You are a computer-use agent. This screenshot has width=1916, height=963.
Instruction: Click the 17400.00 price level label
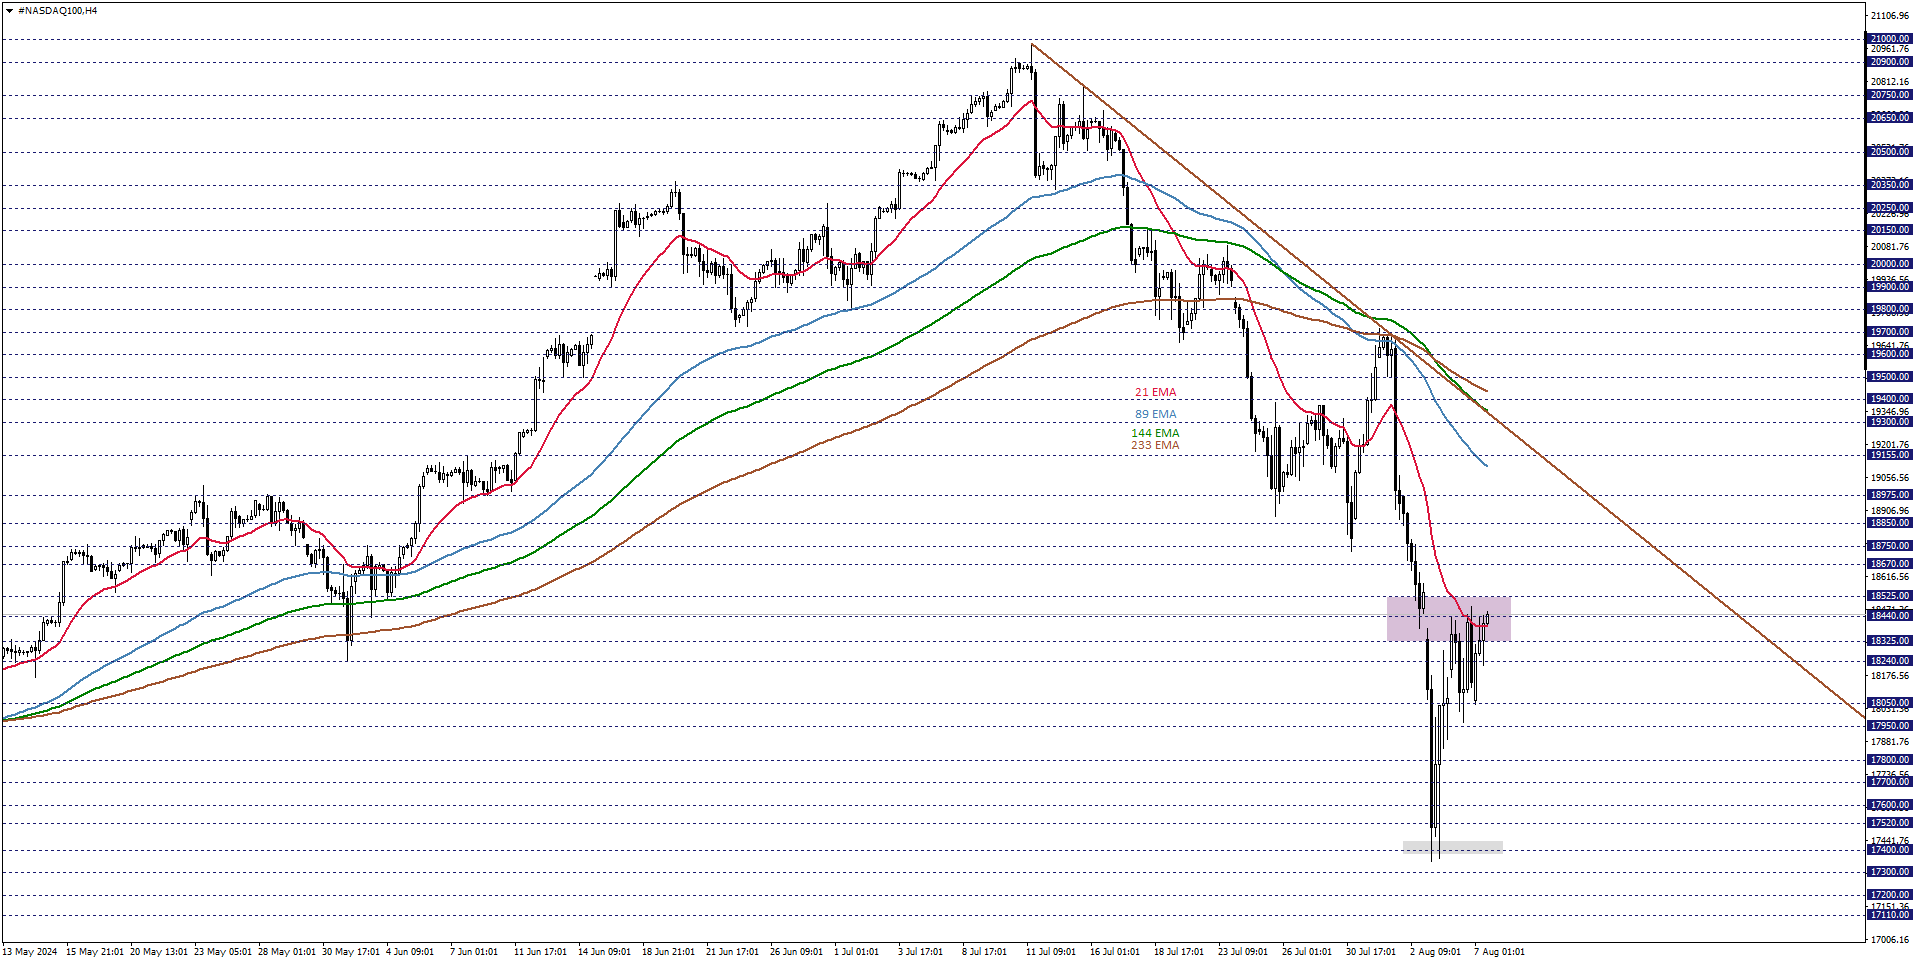click(x=1890, y=850)
